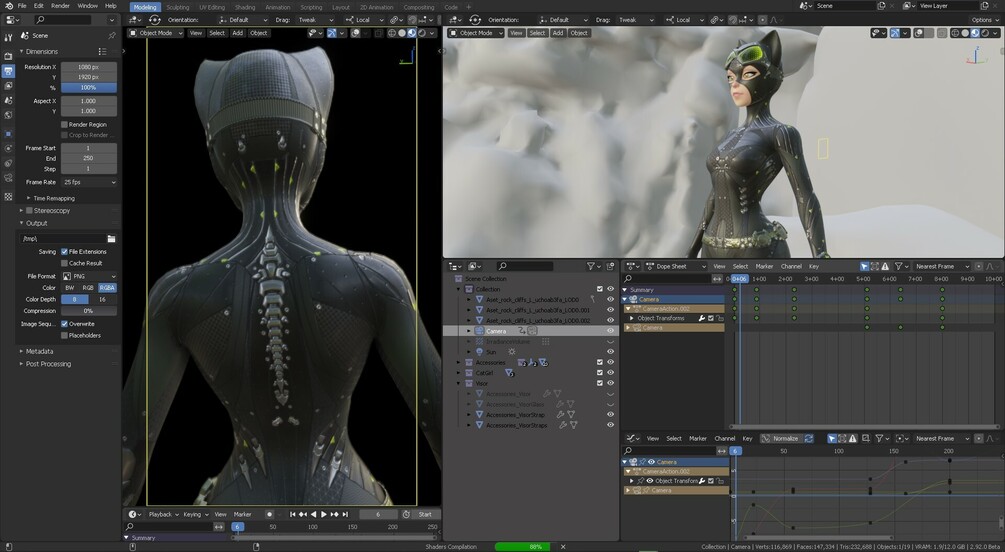The width and height of the screenshot is (1005, 552).
Task: Switch to the Sculpting workspace tab
Action: click(178, 7)
